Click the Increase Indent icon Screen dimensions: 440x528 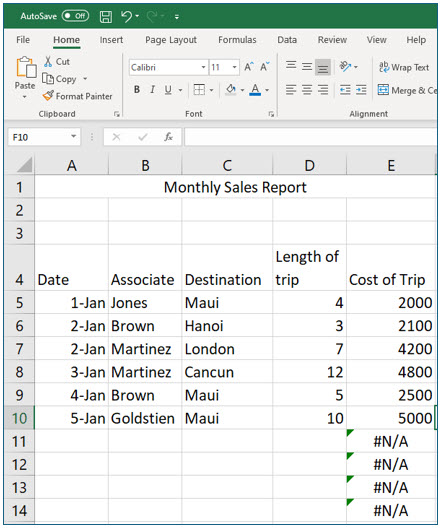tap(361, 90)
